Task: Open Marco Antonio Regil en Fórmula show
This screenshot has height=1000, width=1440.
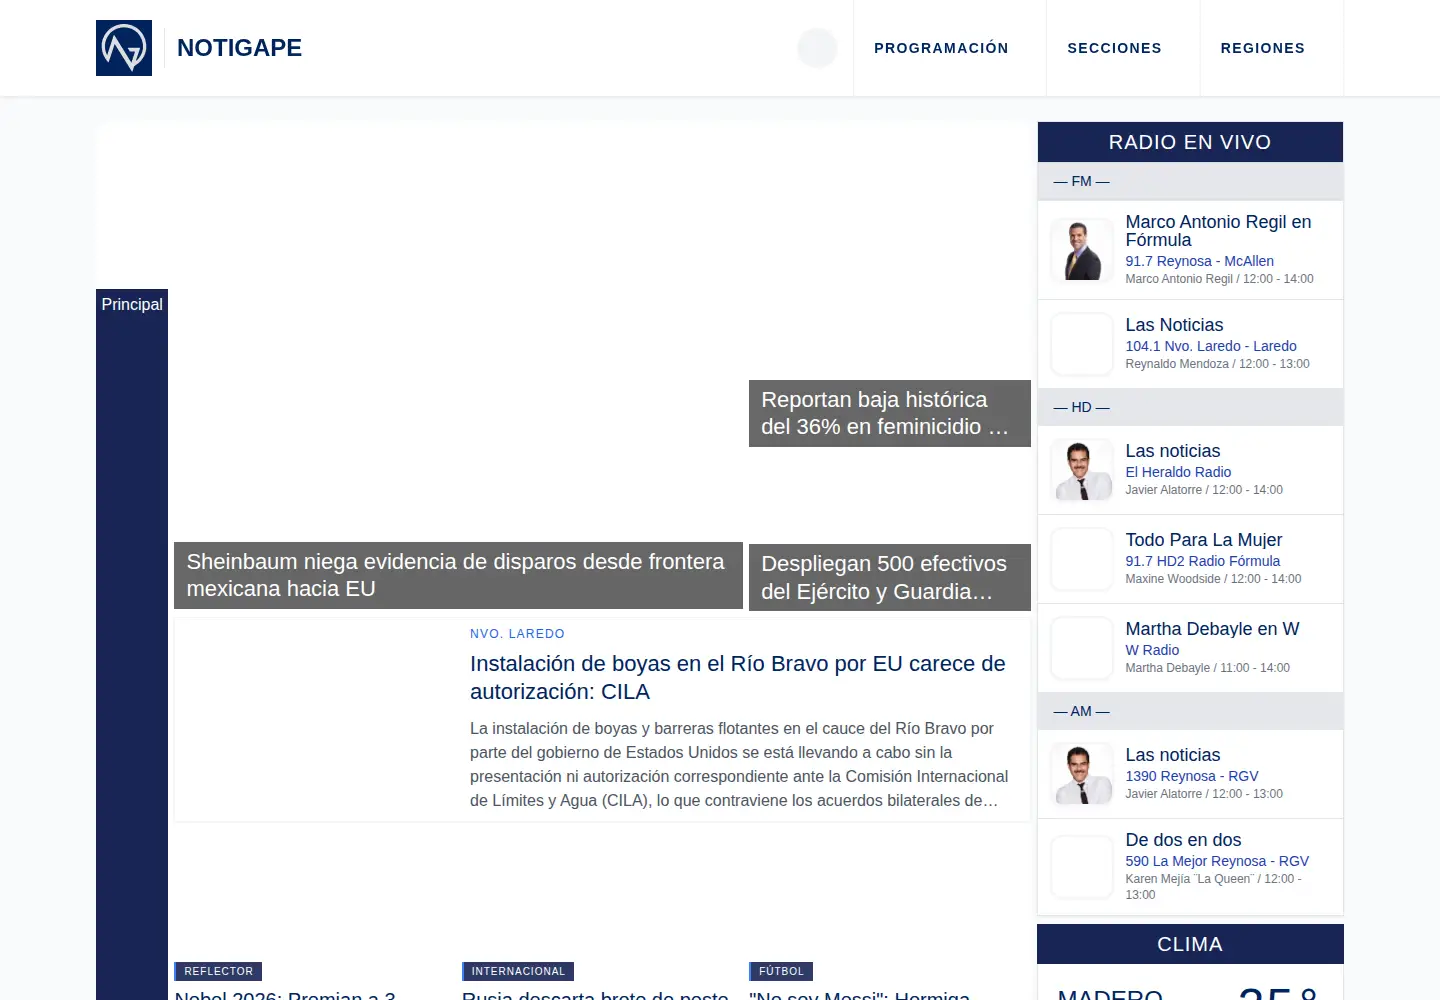Action: (x=1218, y=231)
